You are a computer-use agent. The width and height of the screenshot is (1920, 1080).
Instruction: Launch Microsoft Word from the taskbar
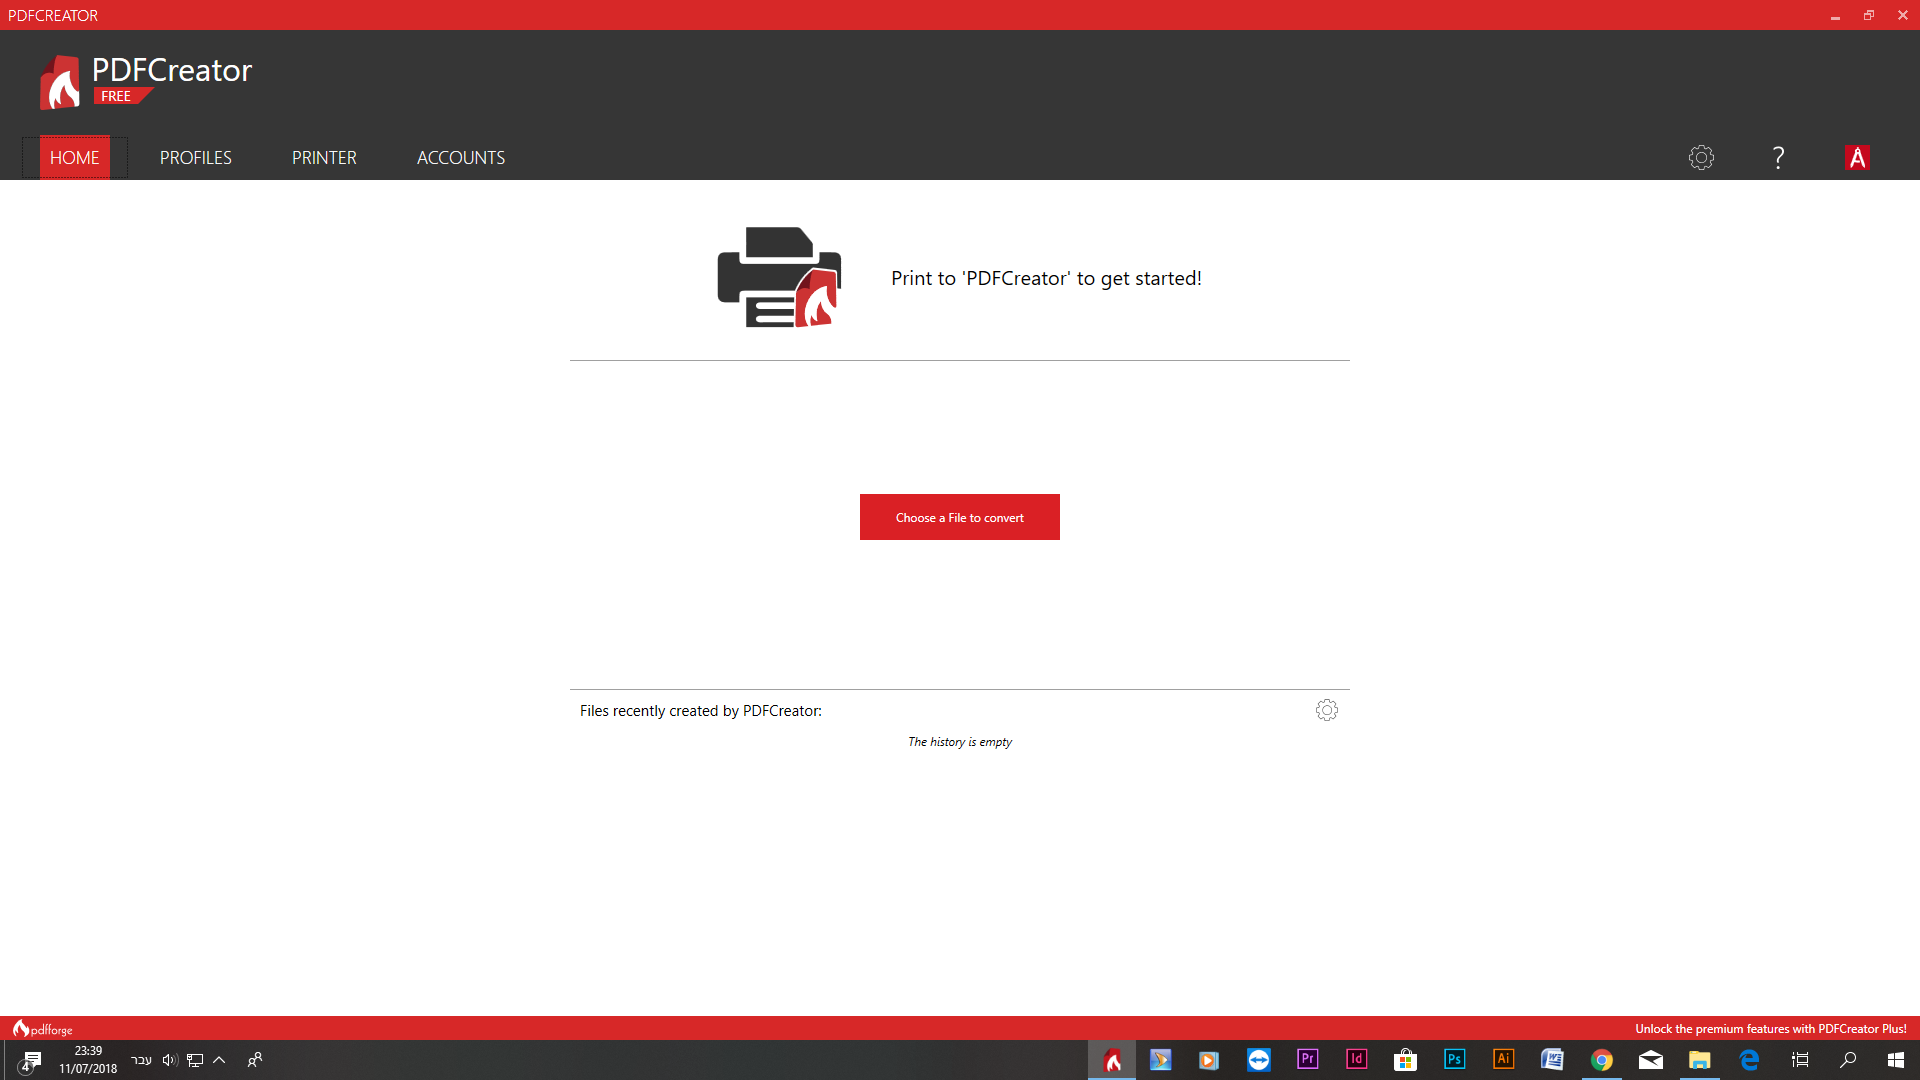point(1553,1060)
